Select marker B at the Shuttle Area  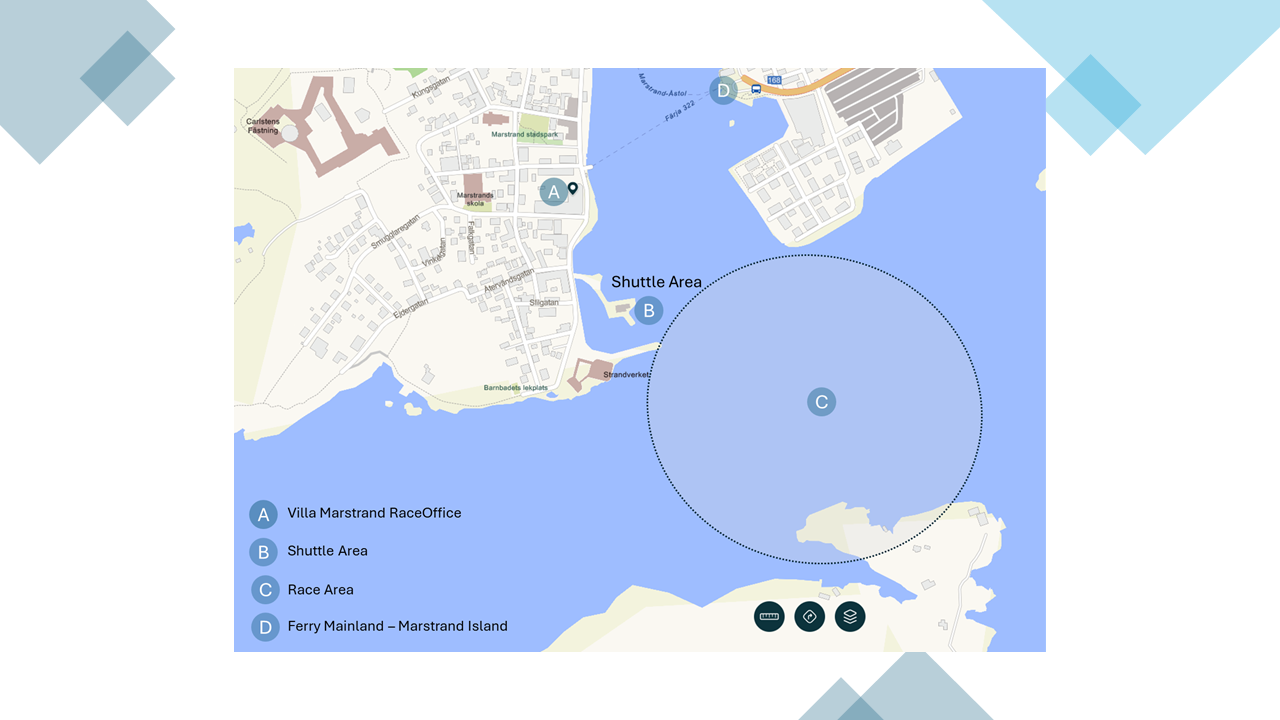pyautogui.click(x=648, y=311)
